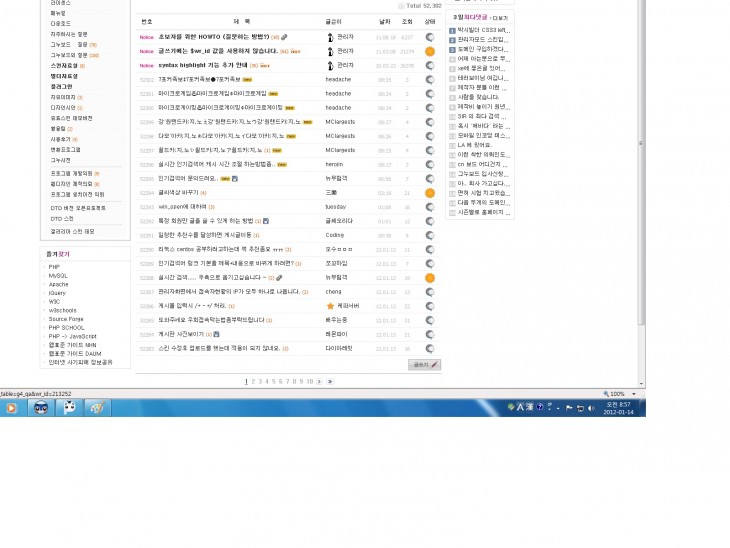Click image file icon on post 52292
The width and height of the screenshot is (730, 548).
pos(265,221)
